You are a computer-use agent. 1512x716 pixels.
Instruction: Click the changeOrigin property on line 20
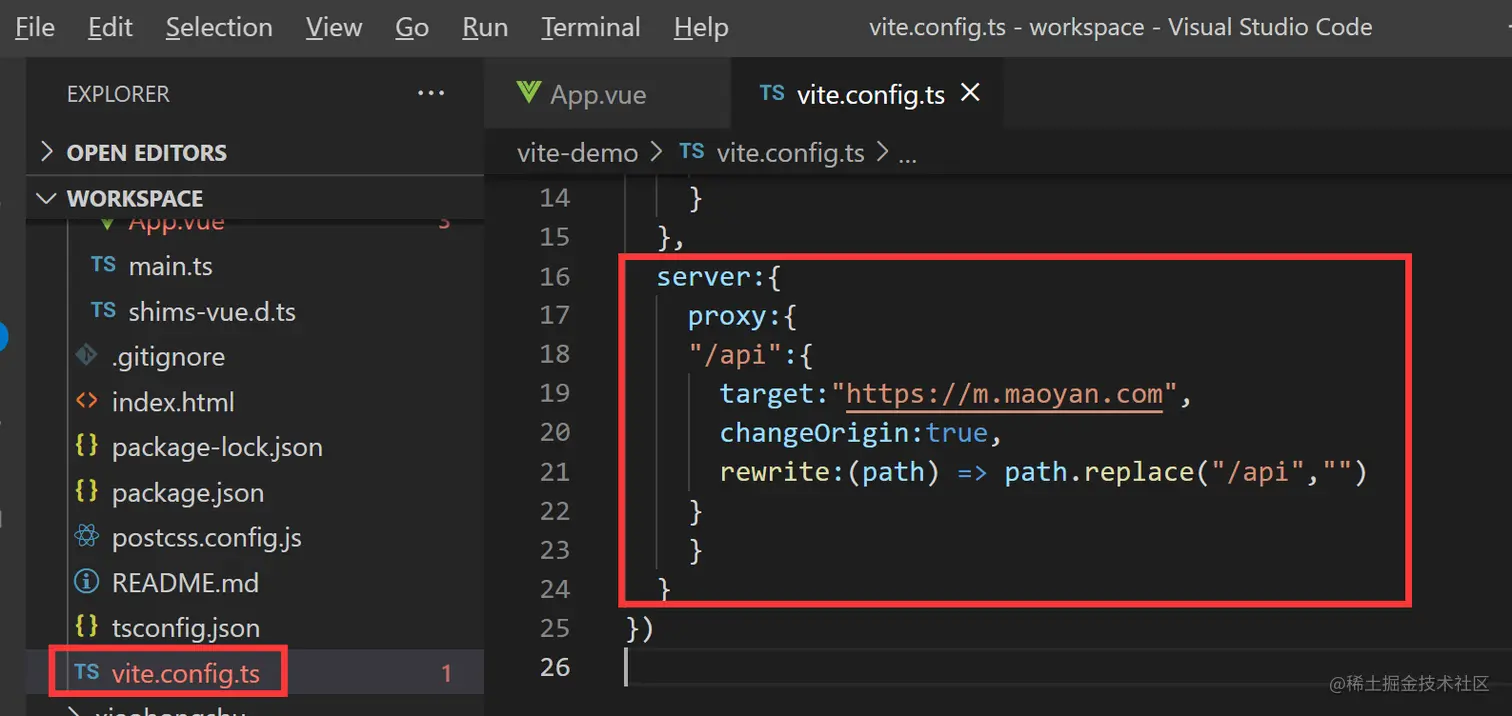(x=815, y=432)
